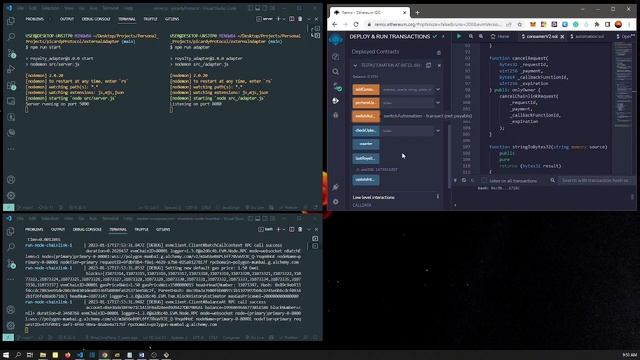The width and height of the screenshot is (640, 360).
Task: Open Explorer icon in top VS Code window
Action: point(11,21)
